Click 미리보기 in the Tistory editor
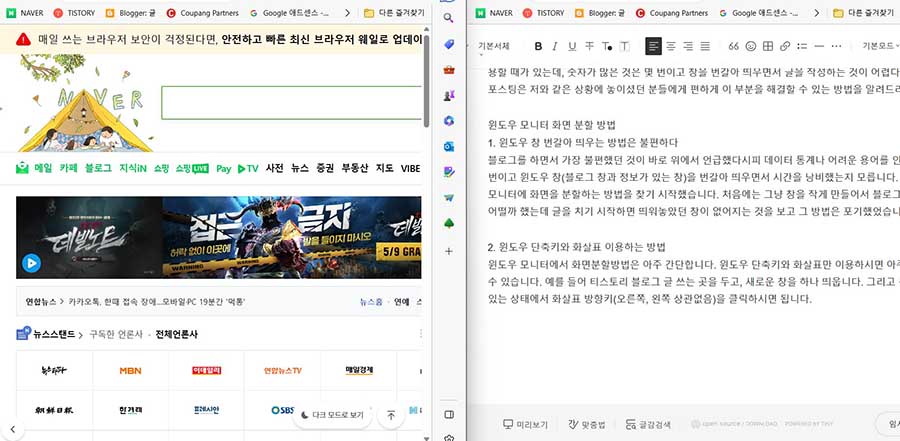 click(525, 424)
